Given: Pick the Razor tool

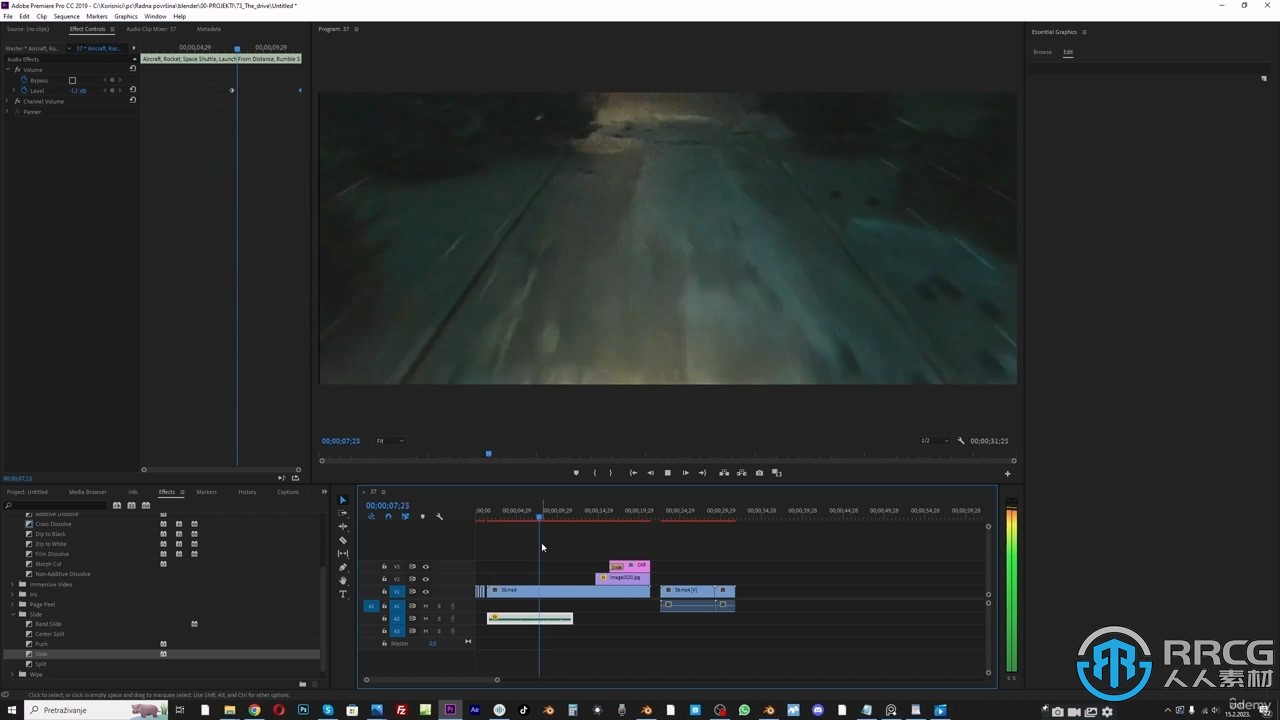Looking at the screenshot, I should point(343,540).
